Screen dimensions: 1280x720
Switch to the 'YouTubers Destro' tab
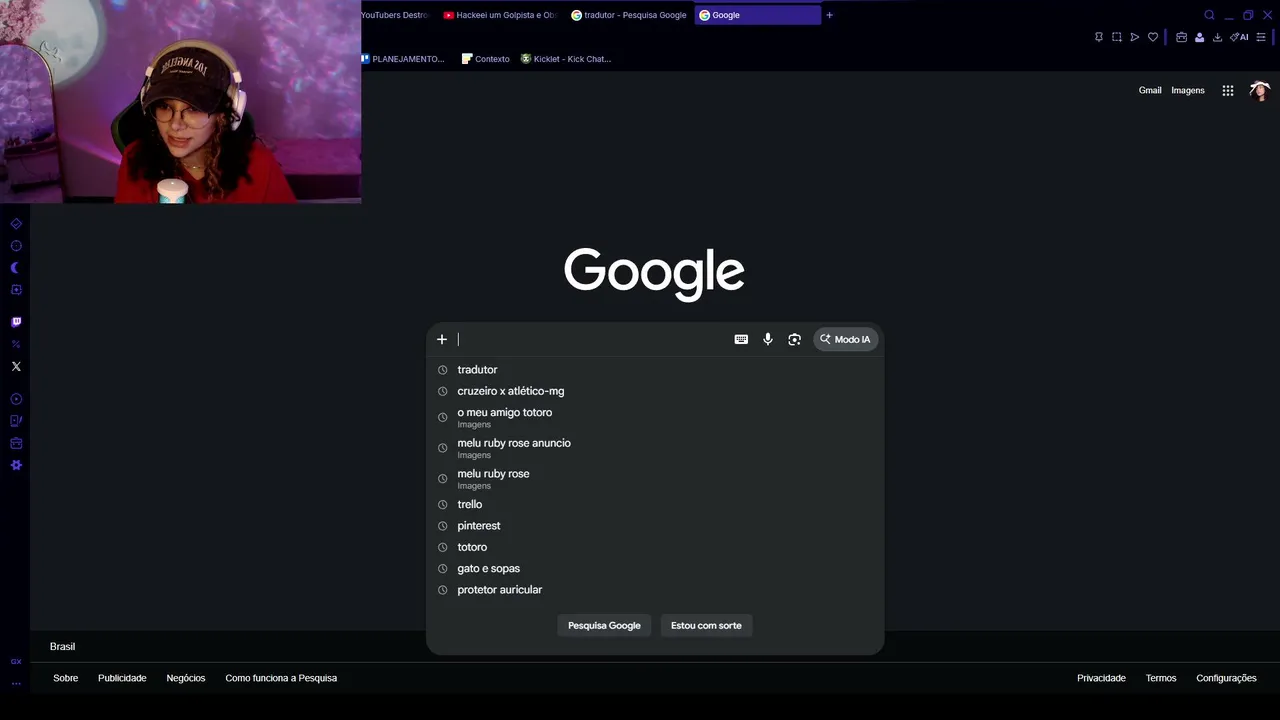pos(396,15)
